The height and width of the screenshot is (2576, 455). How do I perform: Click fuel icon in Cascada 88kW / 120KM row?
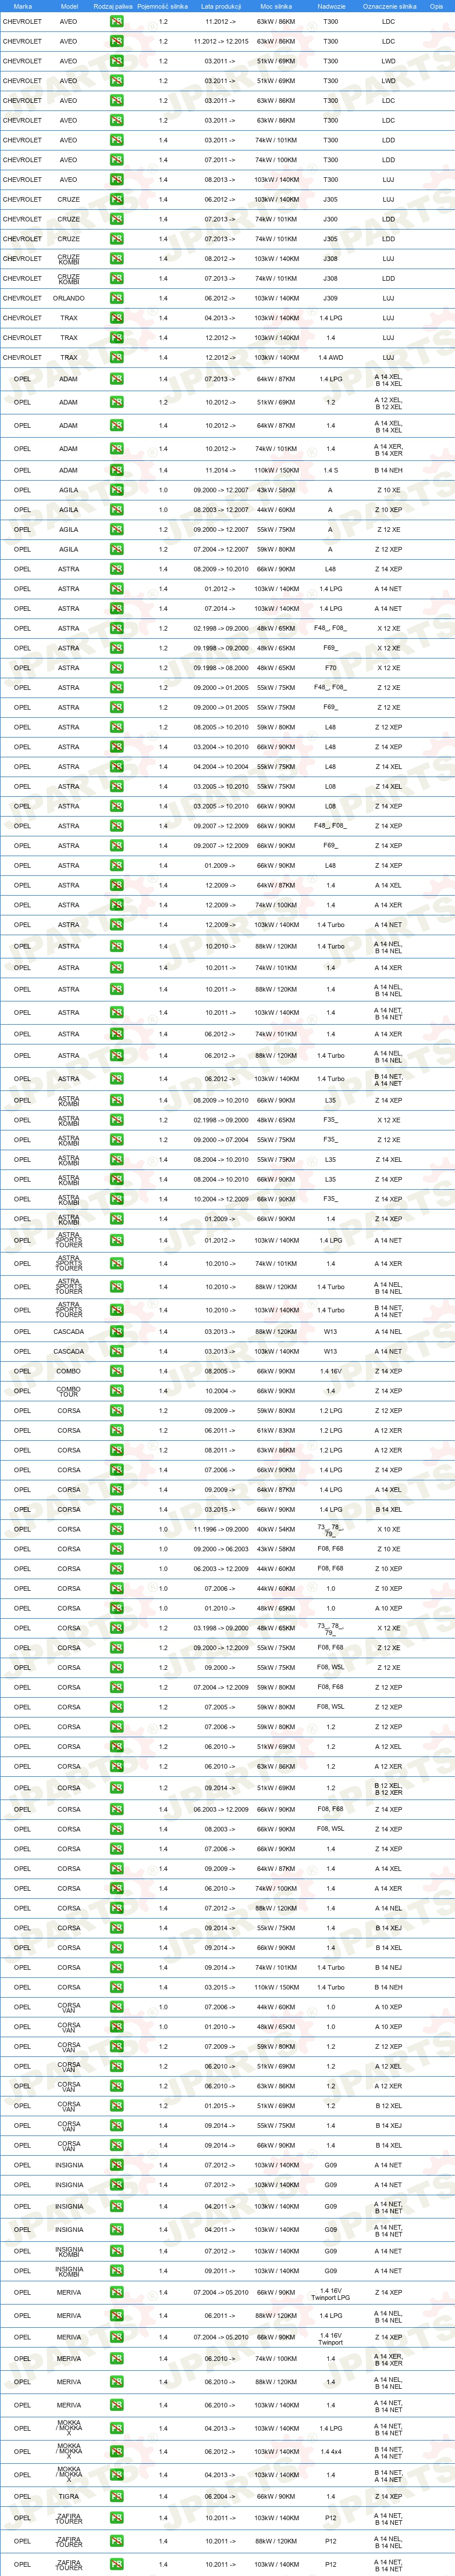point(117,1332)
